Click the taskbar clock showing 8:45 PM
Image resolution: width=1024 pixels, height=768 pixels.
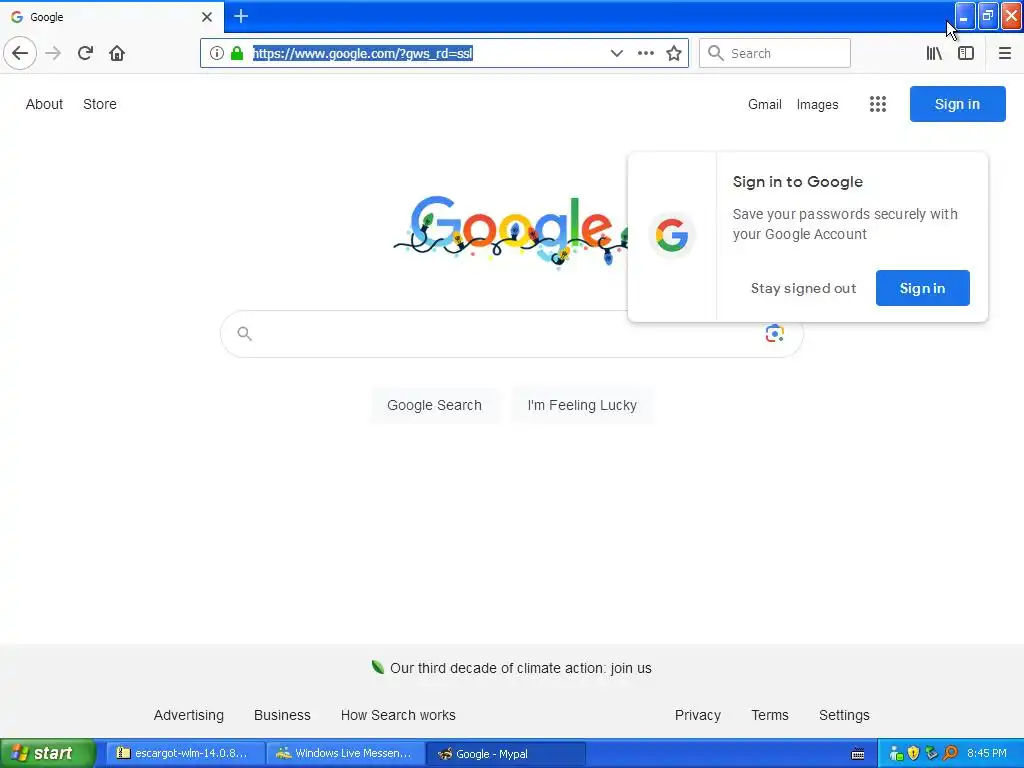tap(987, 754)
